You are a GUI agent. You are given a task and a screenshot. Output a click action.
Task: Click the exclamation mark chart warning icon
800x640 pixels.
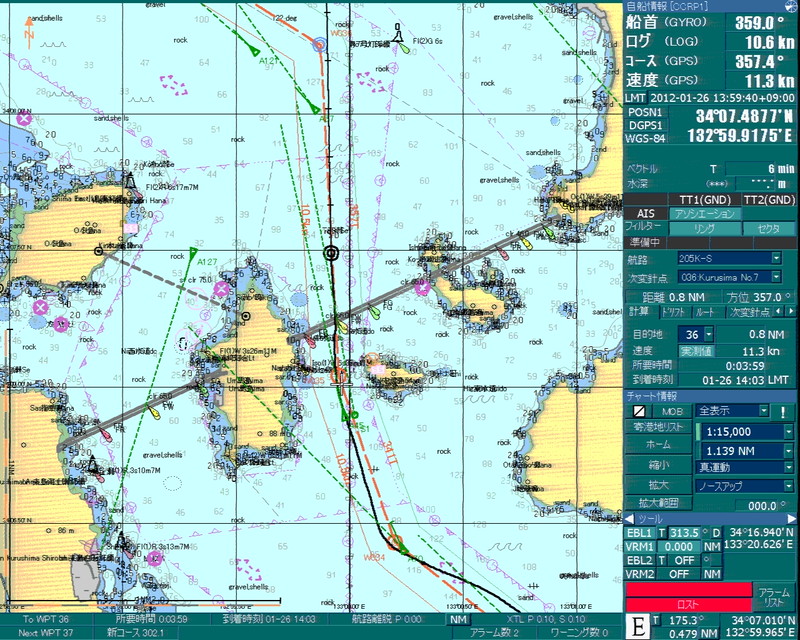coord(783,411)
